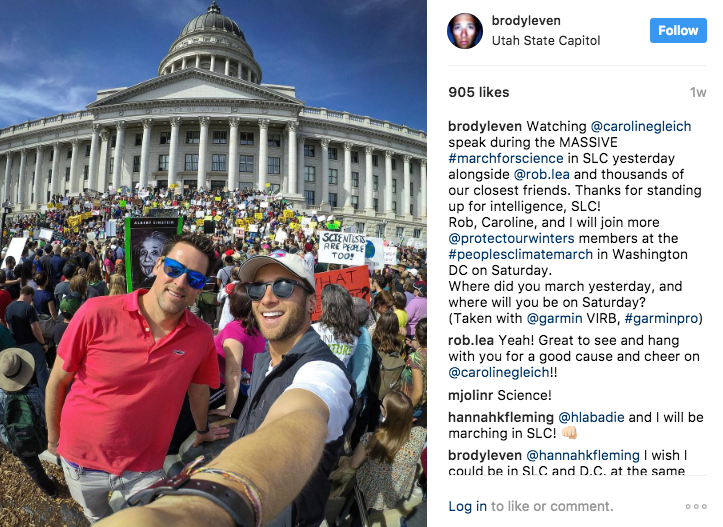Viewport: 723px width, 527px height.
Task: Open the @carolinegleich mention in caption
Action: (x=640, y=126)
